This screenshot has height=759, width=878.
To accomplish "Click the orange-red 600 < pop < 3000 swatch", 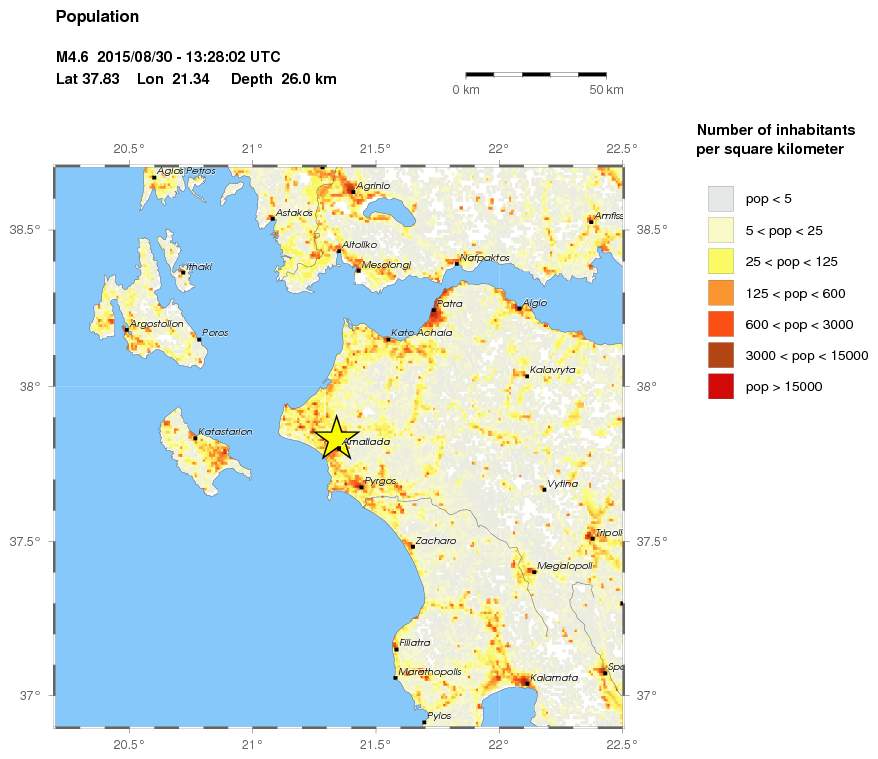I will pyautogui.click(x=720, y=324).
